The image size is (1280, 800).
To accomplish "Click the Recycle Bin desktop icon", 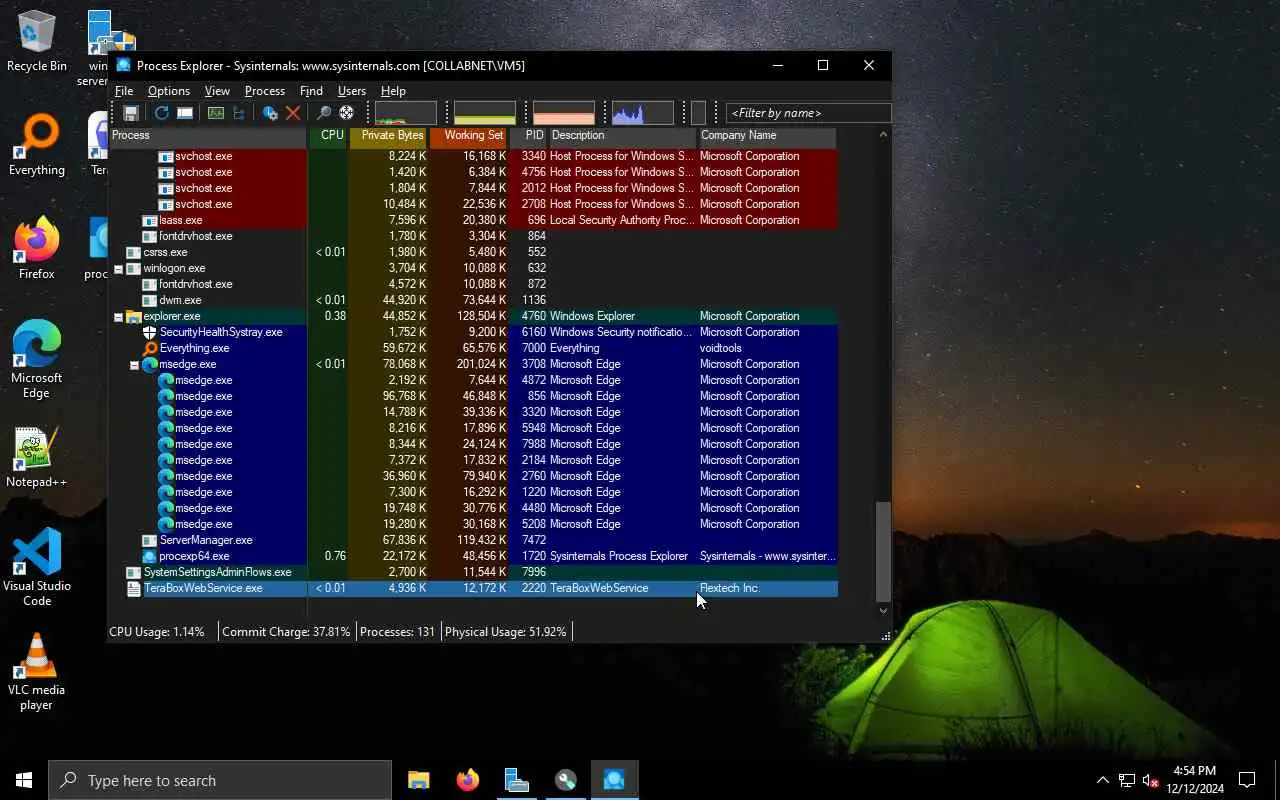I will click(37, 42).
